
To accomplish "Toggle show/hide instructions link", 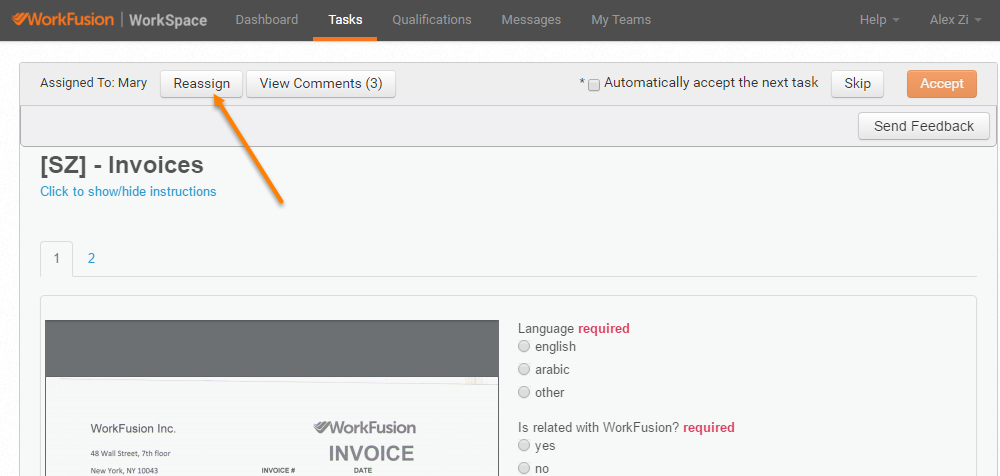I will click(x=128, y=191).
